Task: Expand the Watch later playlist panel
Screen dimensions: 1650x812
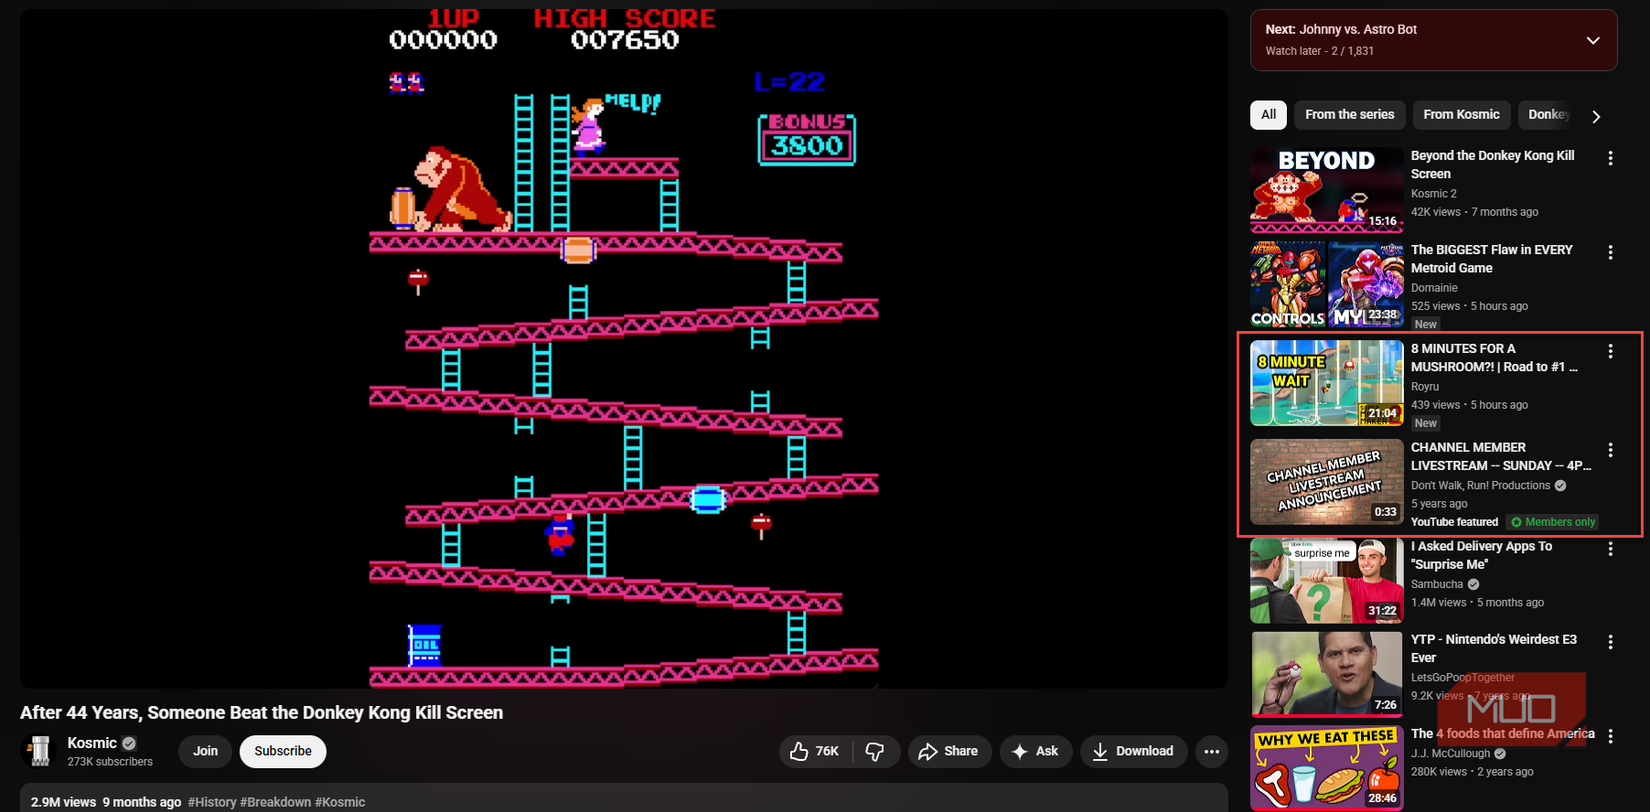Action: (x=1593, y=40)
